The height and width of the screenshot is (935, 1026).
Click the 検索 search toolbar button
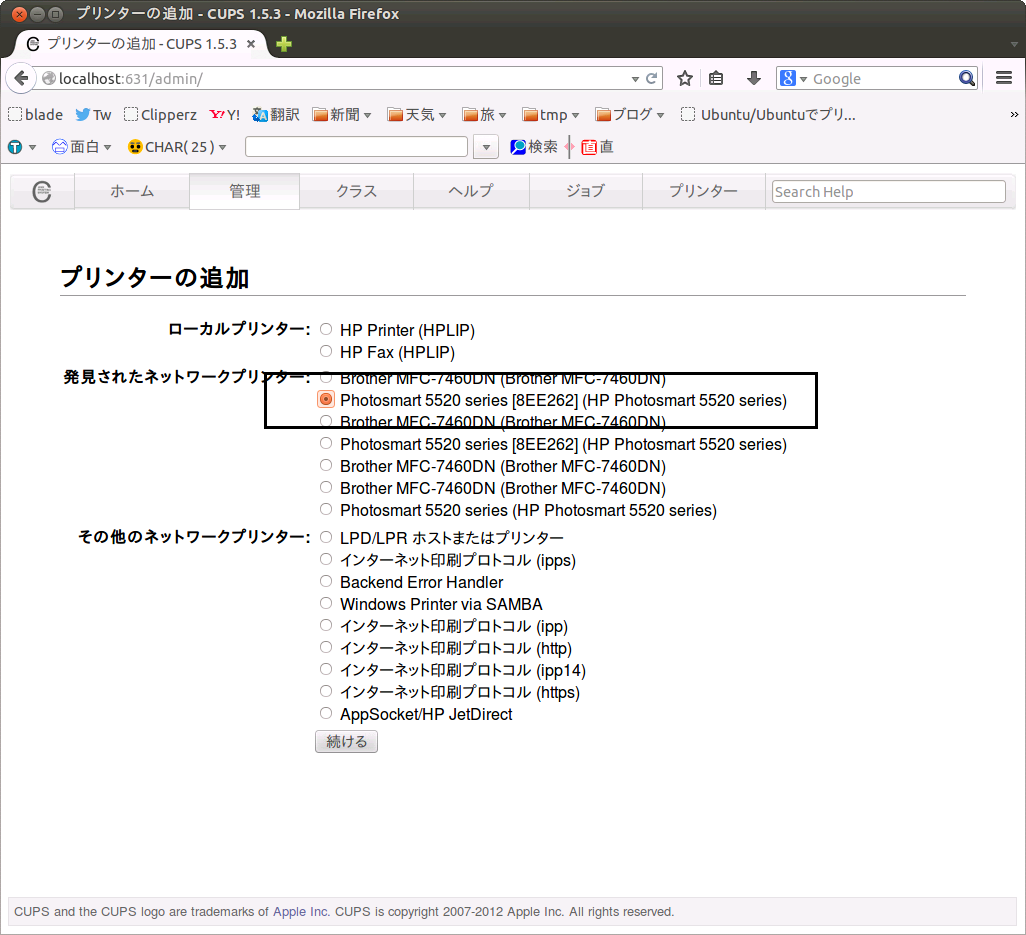[x=534, y=147]
